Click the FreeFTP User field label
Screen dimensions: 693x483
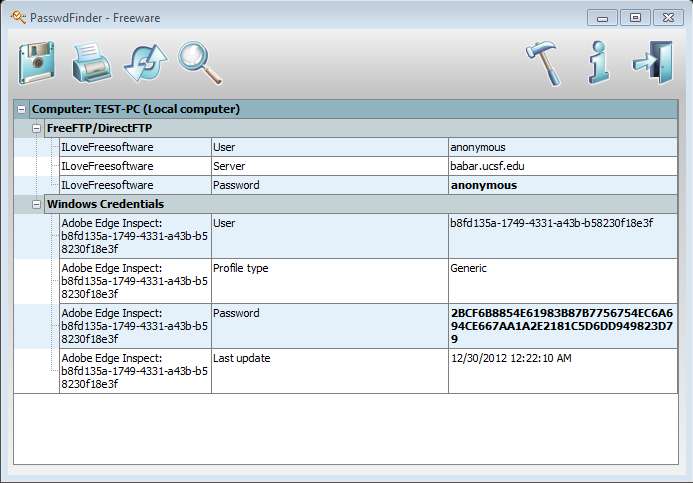pos(224,147)
